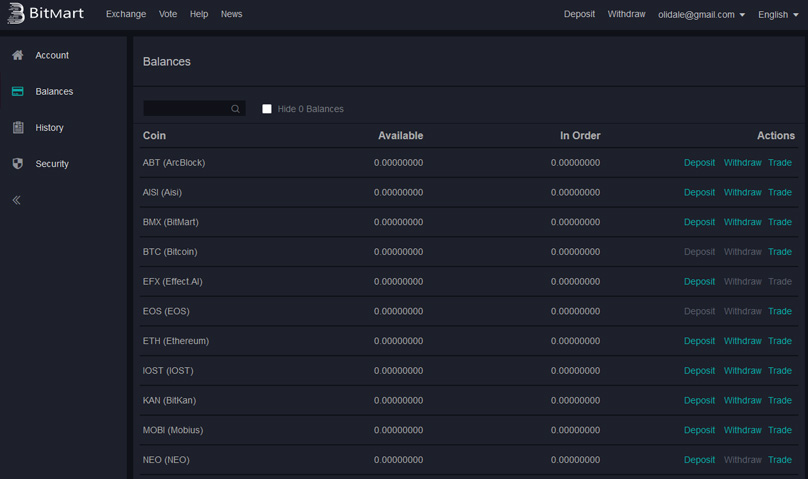Click Withdraw for BMX (BitMart)
This screenshot has height=479, width=808.
click(743, 222)
